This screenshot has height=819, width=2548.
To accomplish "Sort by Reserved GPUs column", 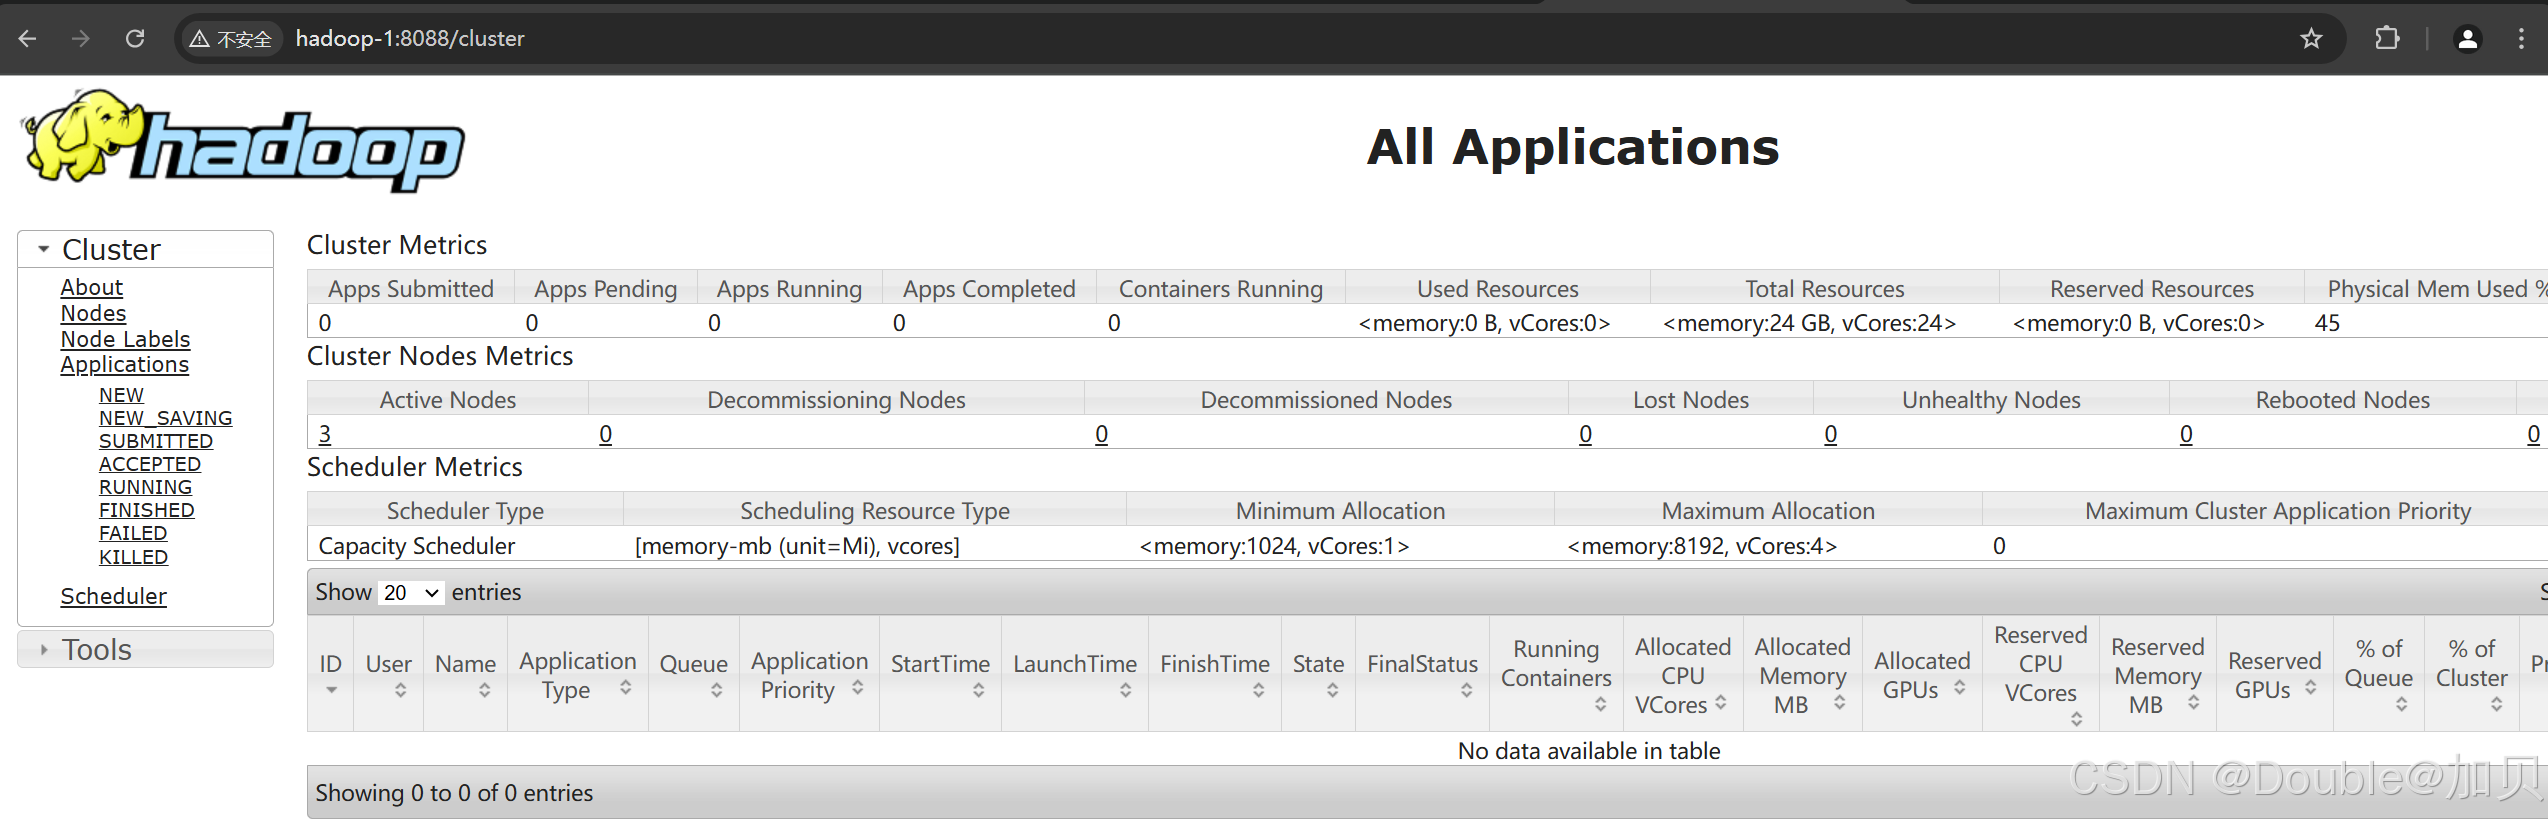I will click(x=2274, y=673).
